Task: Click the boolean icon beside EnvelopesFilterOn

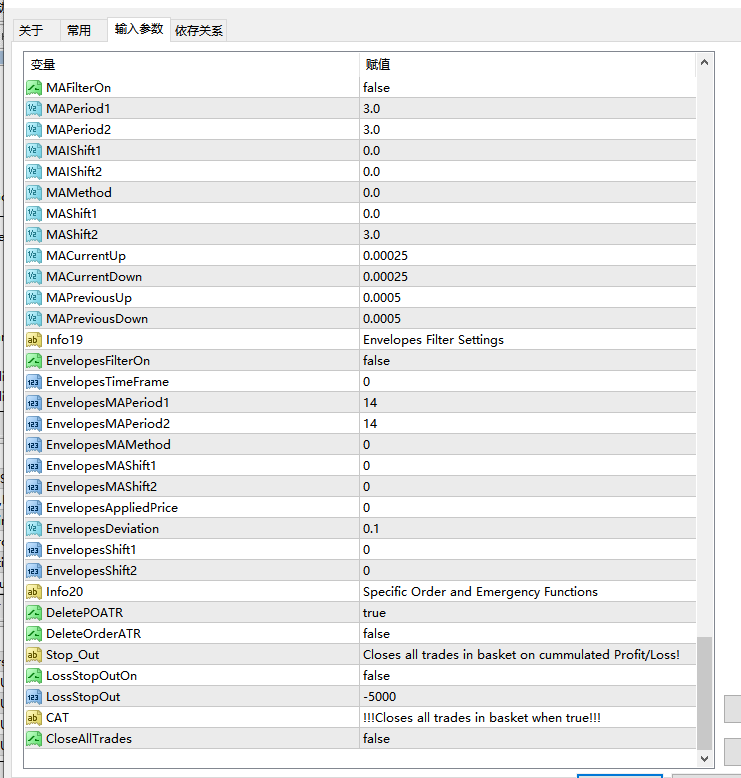Action: tap(34, 361)
